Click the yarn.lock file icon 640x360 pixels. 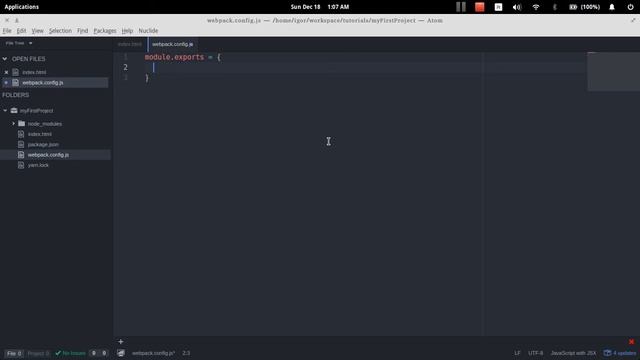(21, 165)
